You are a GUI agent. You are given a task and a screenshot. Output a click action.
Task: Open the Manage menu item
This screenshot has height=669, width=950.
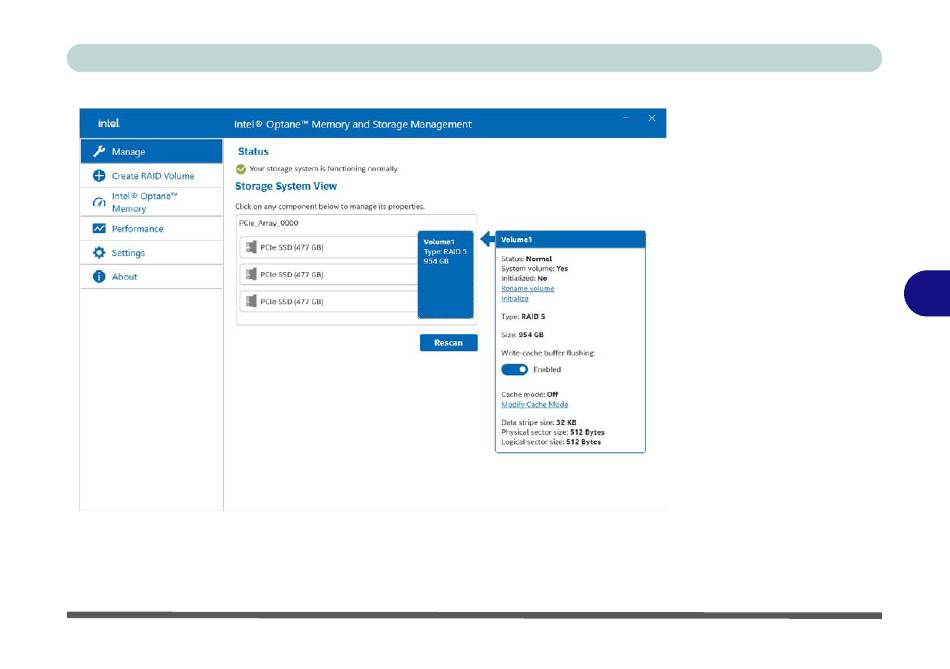151,151
